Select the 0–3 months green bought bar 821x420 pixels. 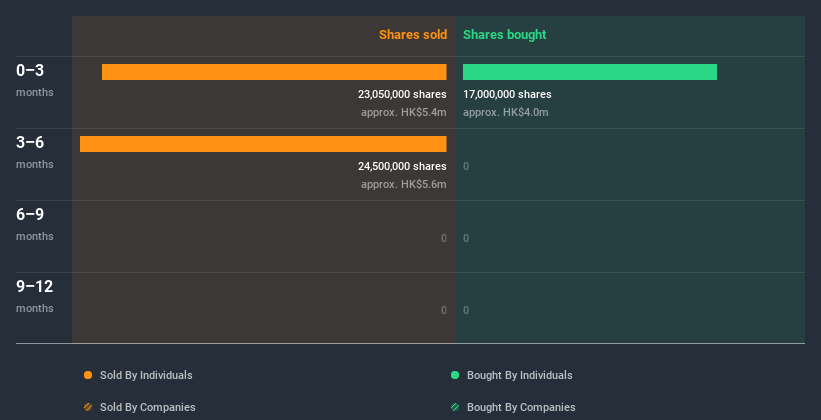[590, 72]
